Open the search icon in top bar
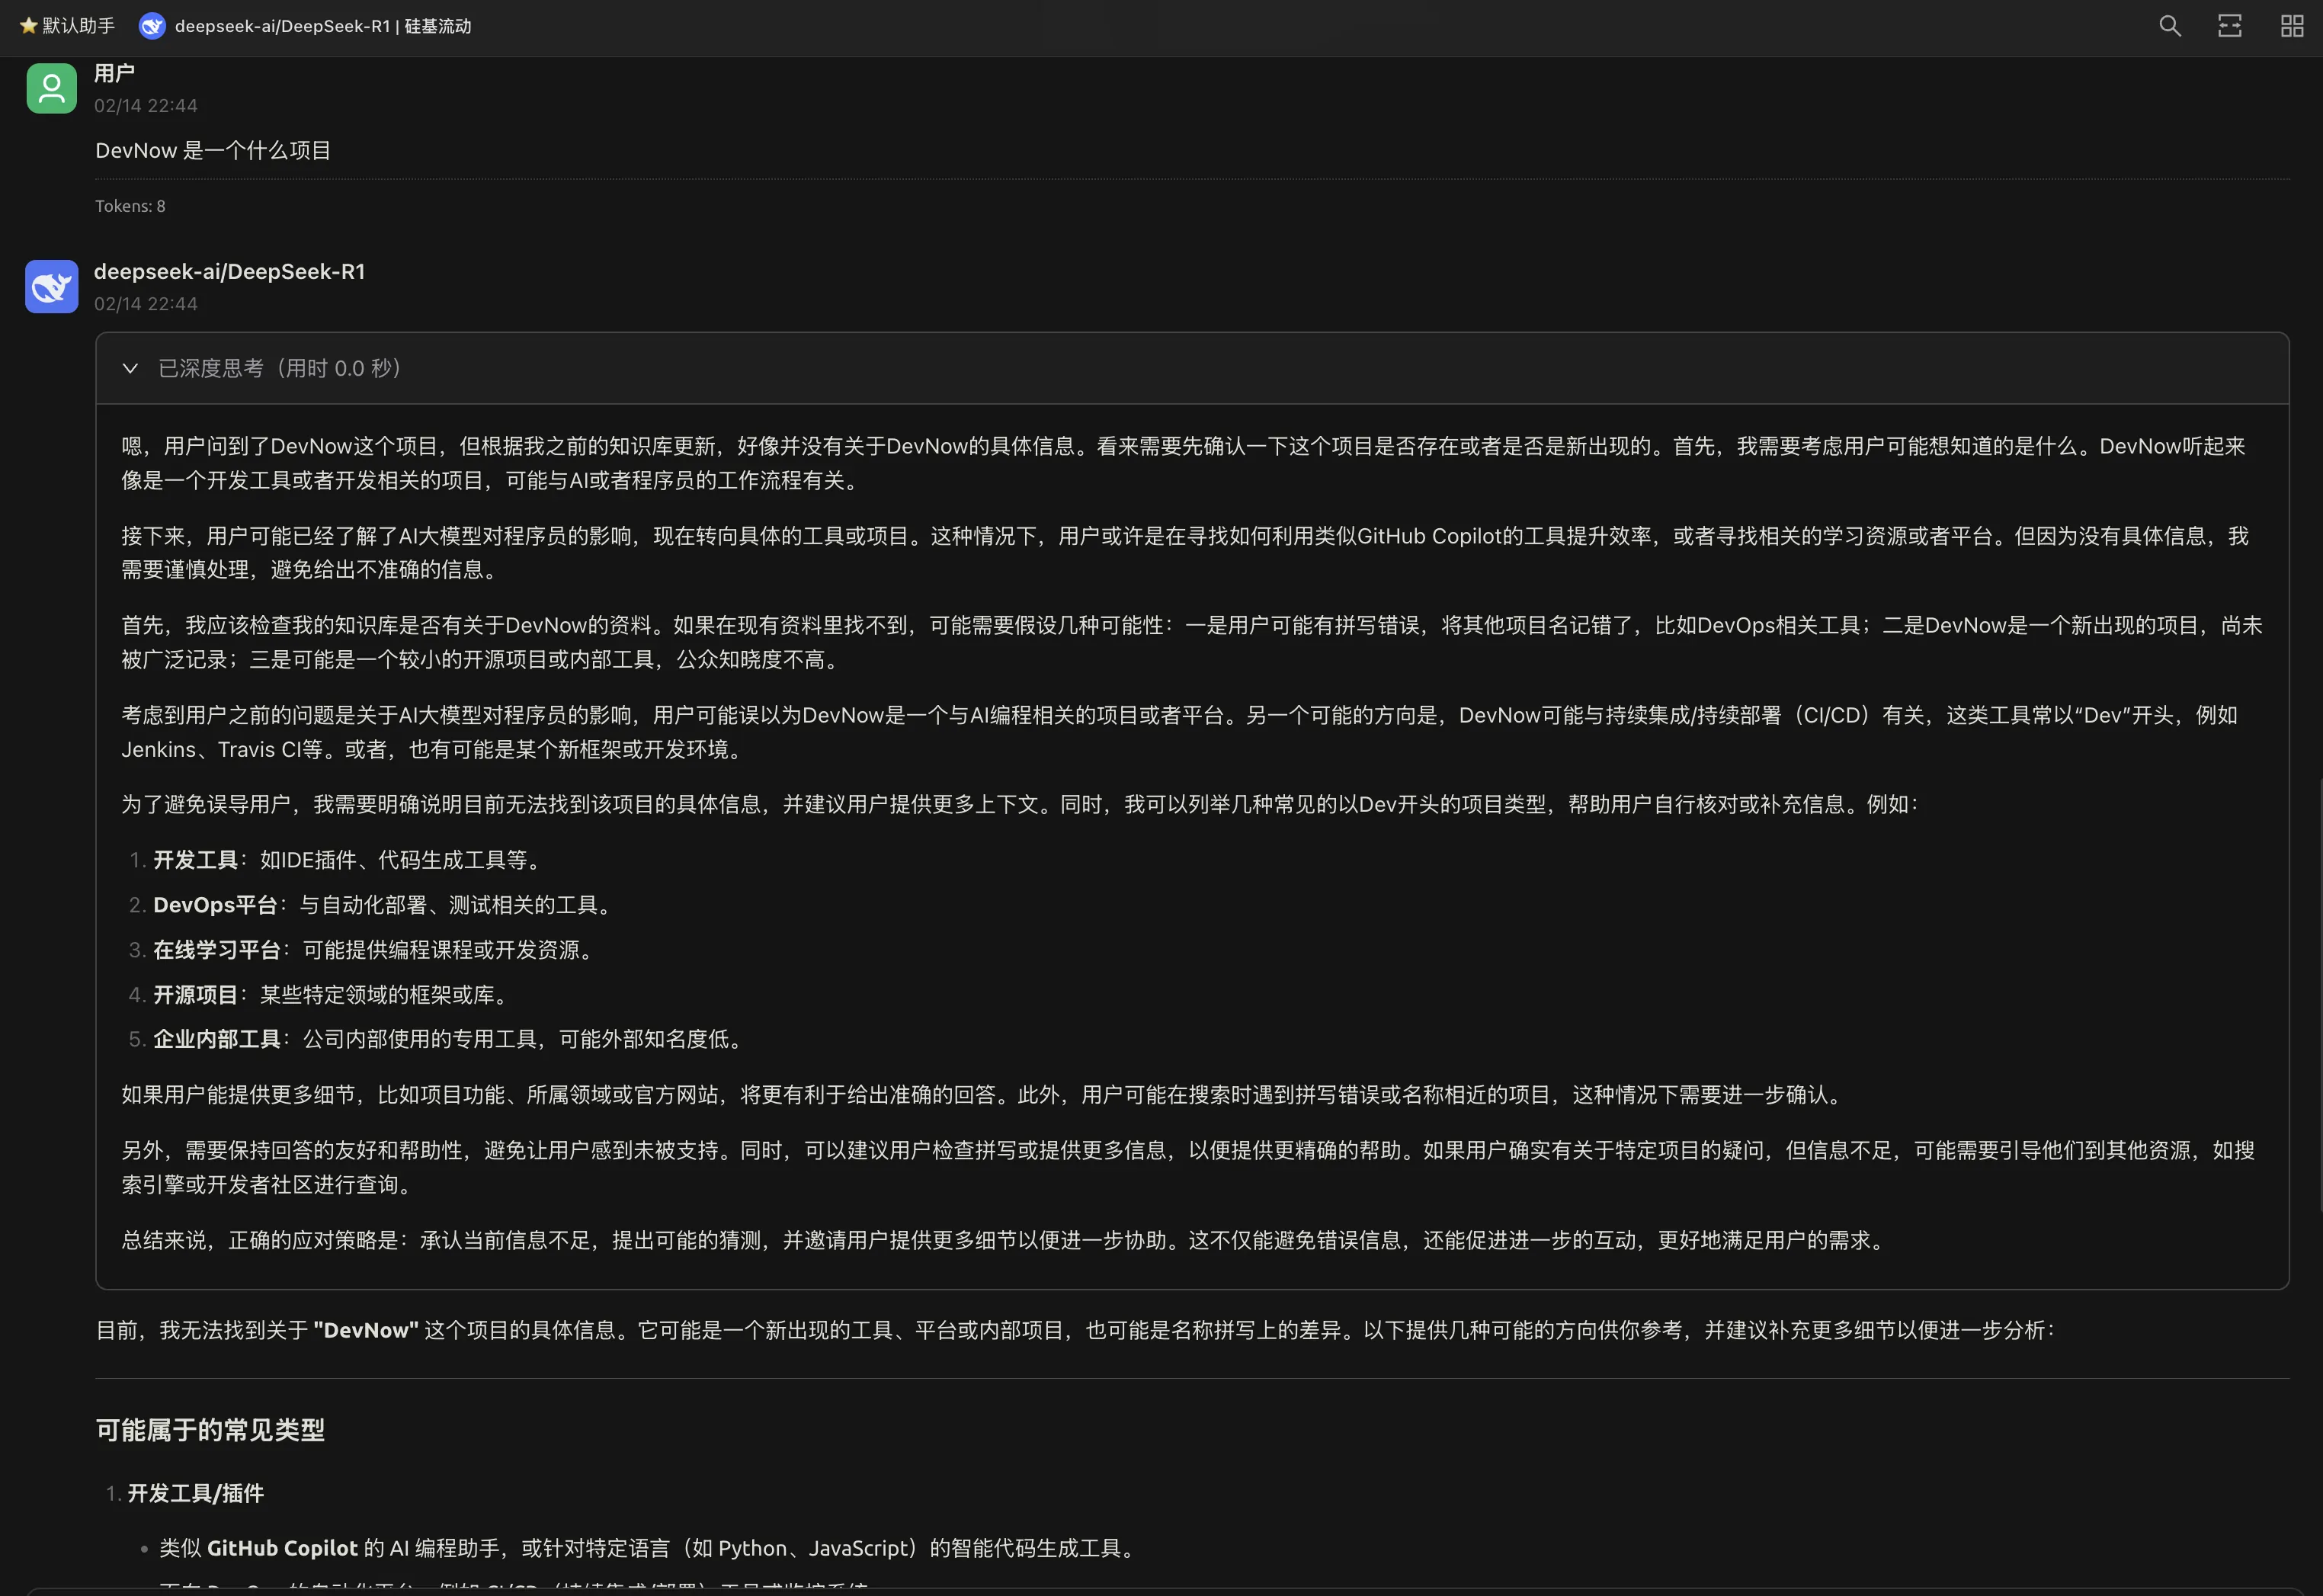This screenshot has width=2323, height=1596. (2169, 26)
